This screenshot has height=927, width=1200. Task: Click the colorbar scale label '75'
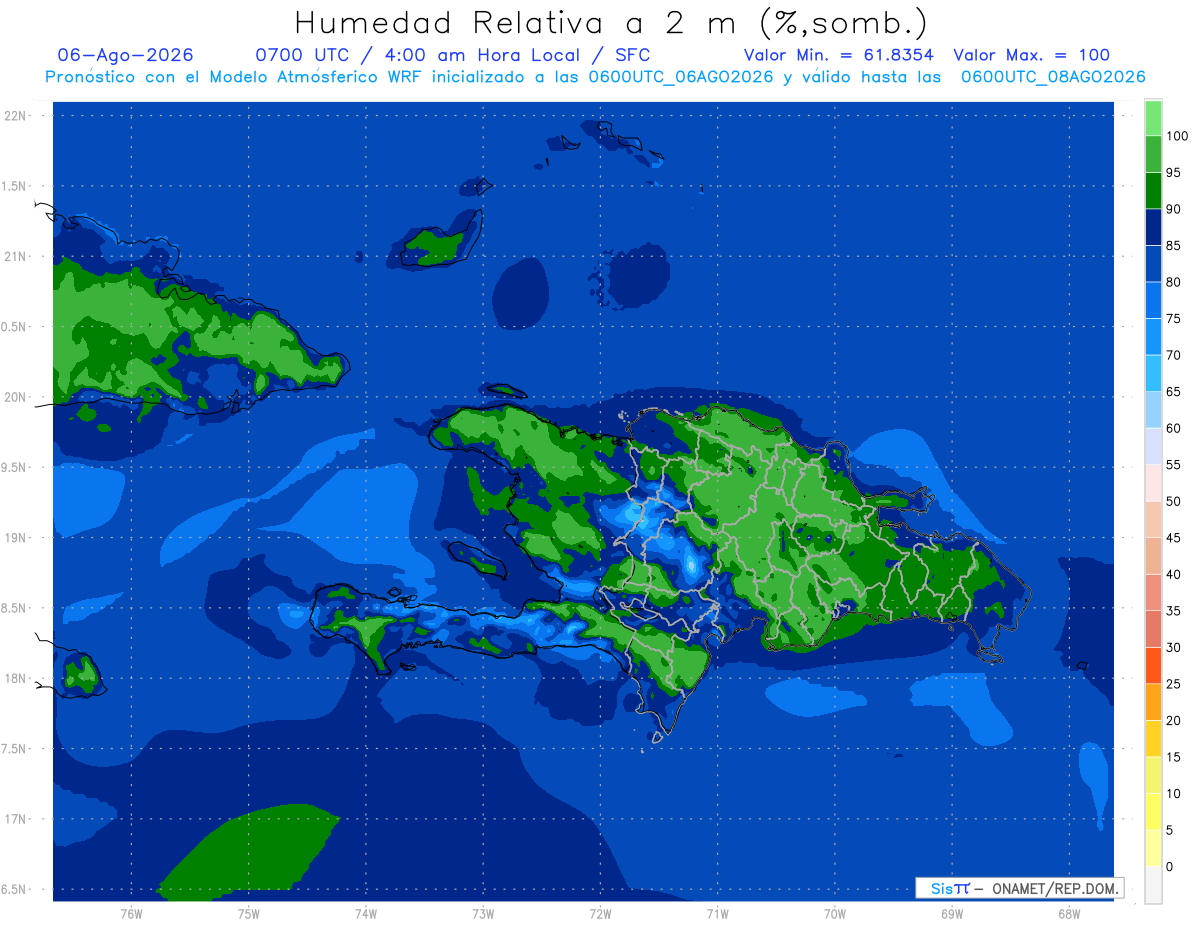click(1173, 319)
